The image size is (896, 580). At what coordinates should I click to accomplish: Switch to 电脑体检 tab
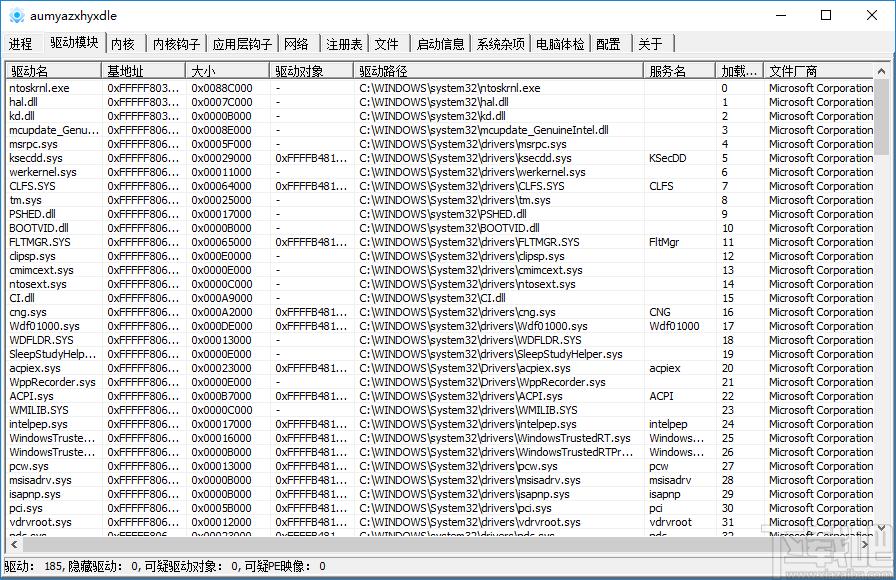[560, 44]
